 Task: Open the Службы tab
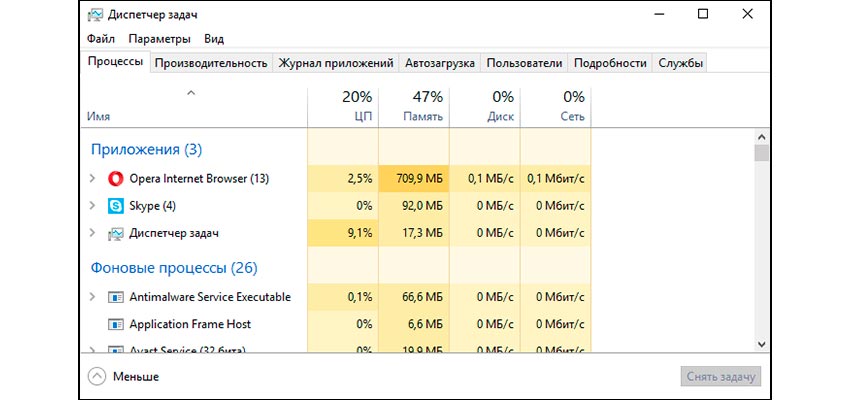680,63
